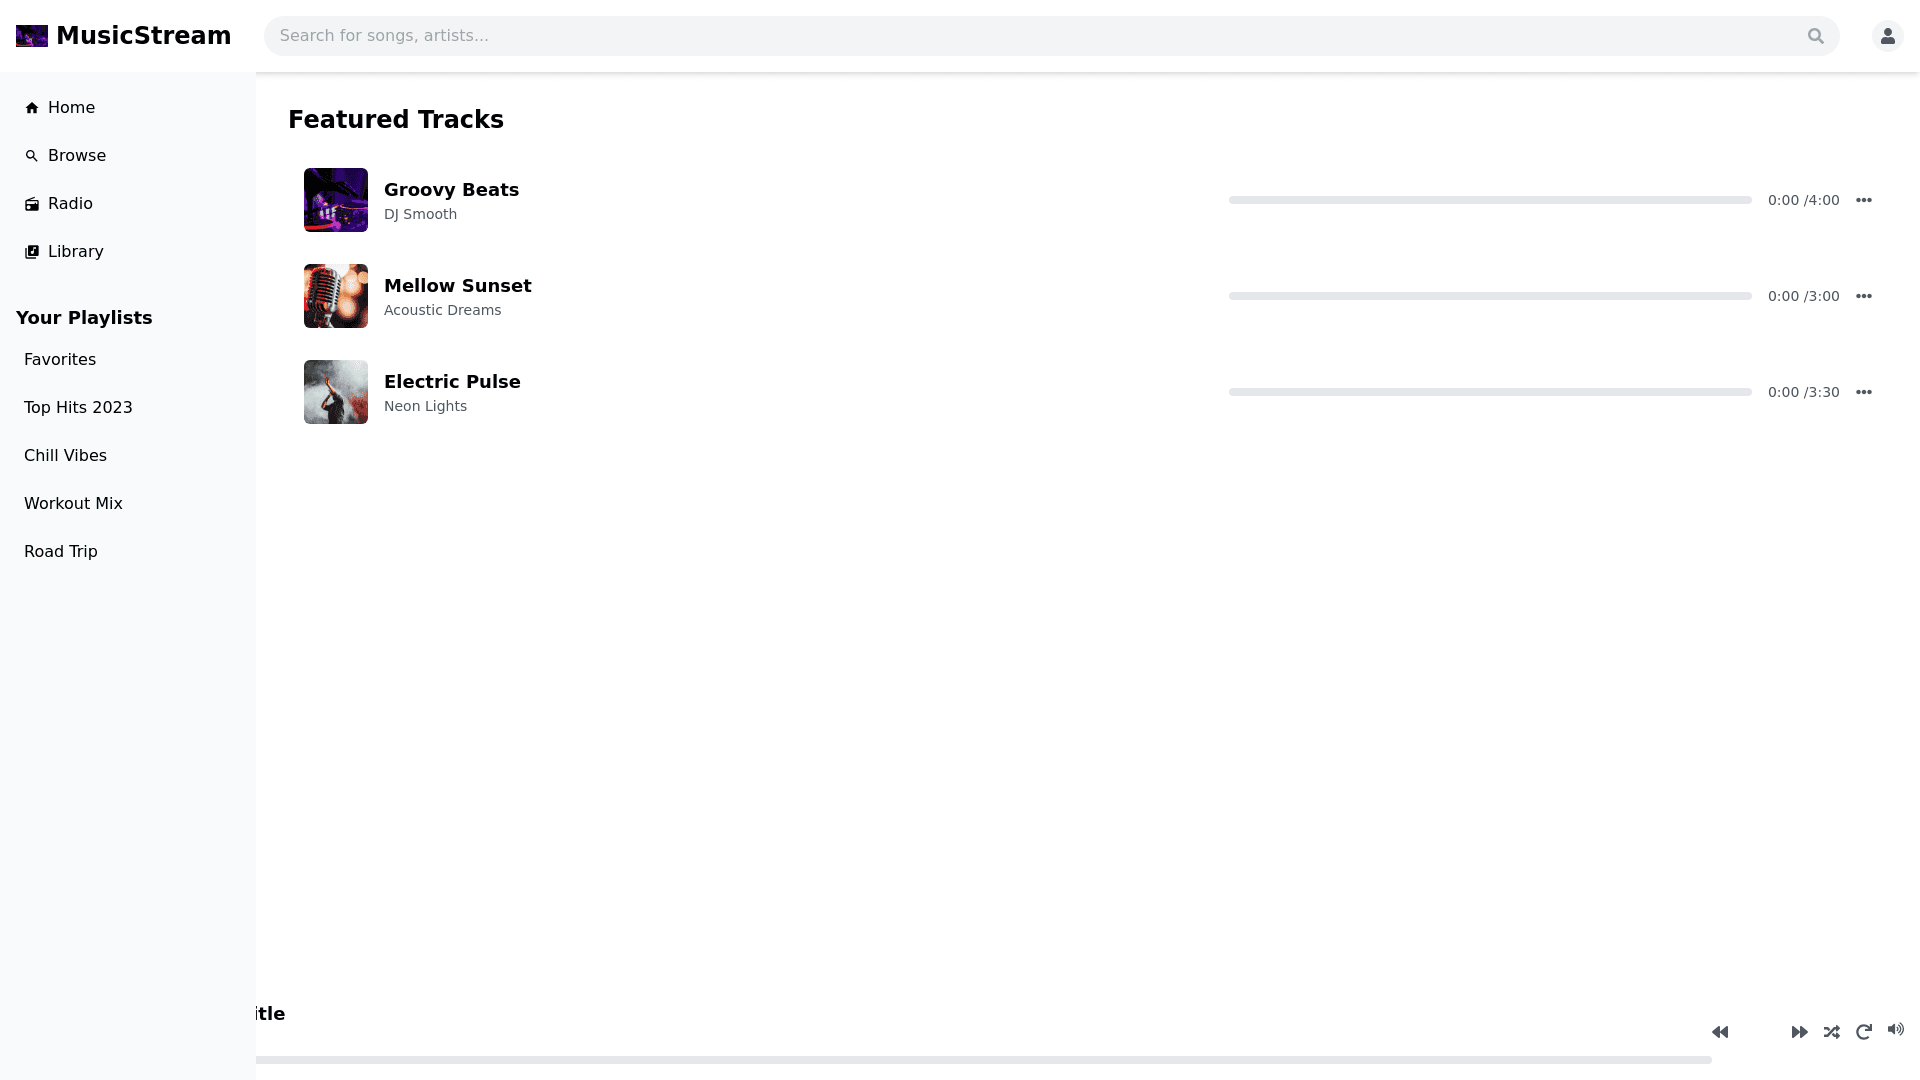
Task: Click the Electric Pulse album thumbnail
Action: 336,392
